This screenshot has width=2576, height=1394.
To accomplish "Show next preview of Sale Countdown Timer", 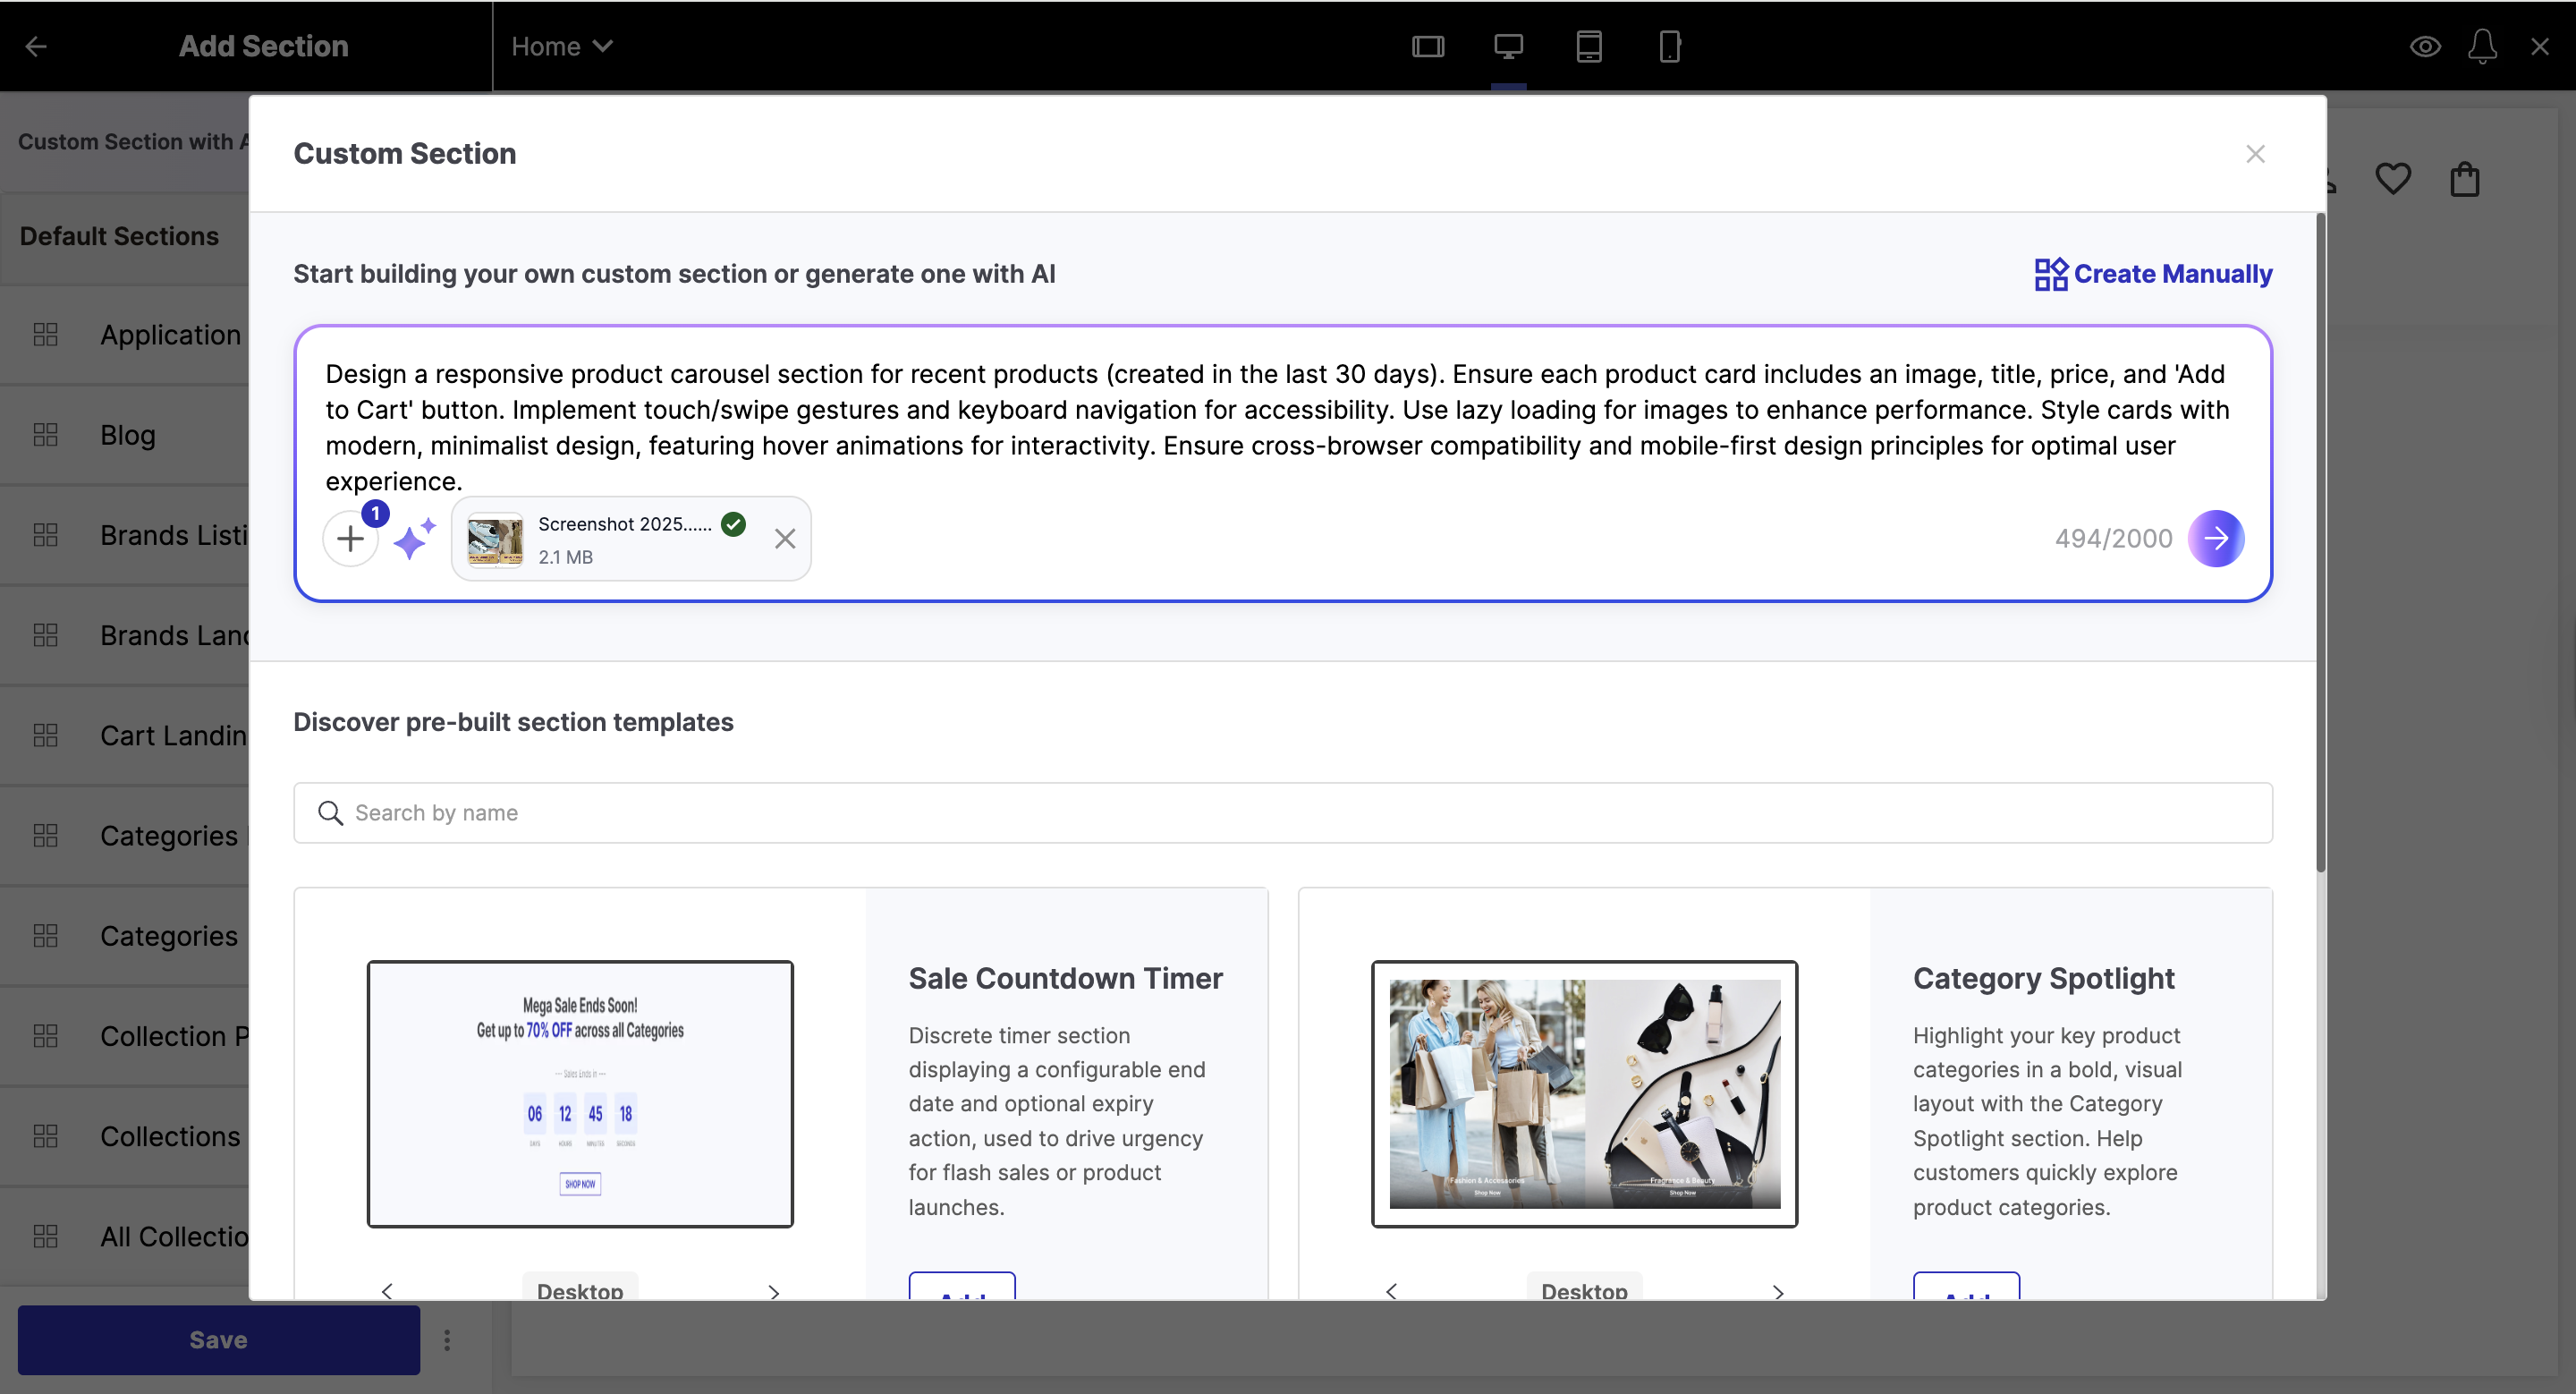I will pyautogui.click(x=773, y=1291).
